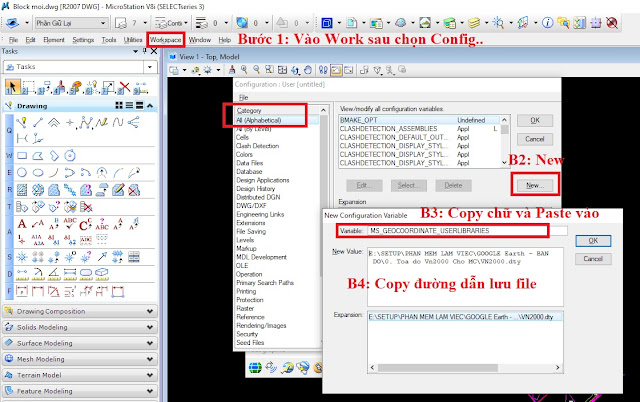This screenshot has width=640, height=402.
Task: Open the Utilities menu
Action: (133, 38)
